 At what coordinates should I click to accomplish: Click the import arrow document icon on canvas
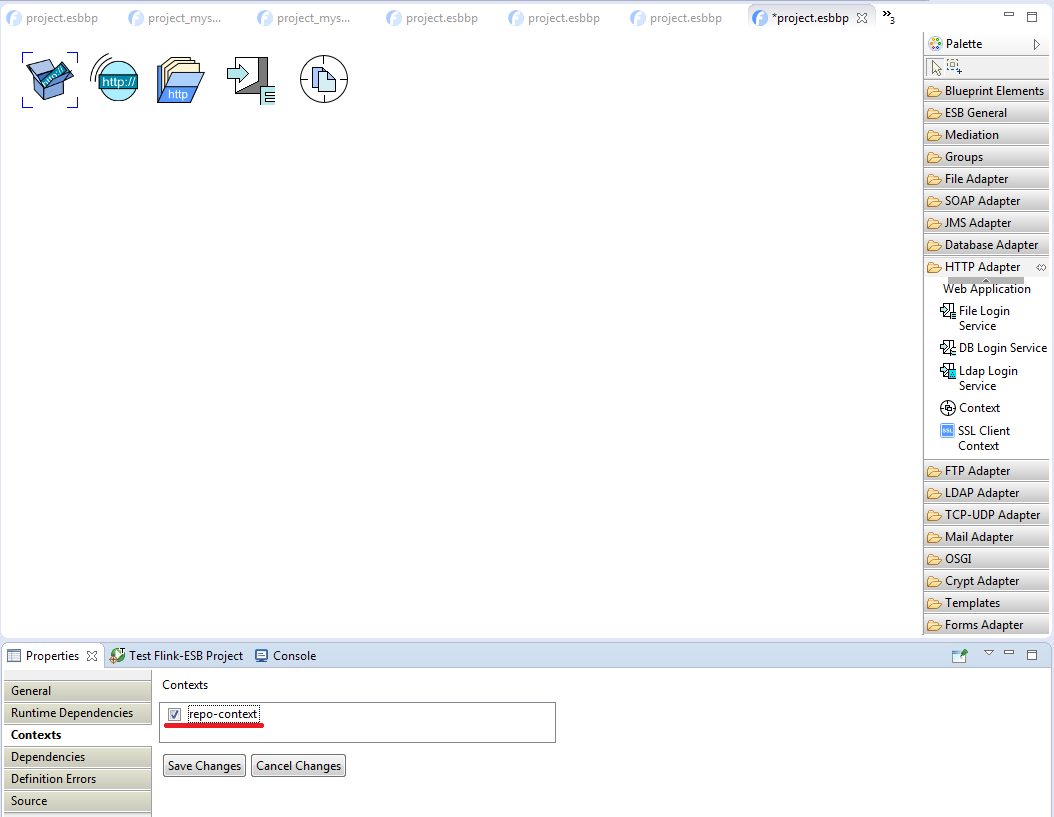point(250,80)
